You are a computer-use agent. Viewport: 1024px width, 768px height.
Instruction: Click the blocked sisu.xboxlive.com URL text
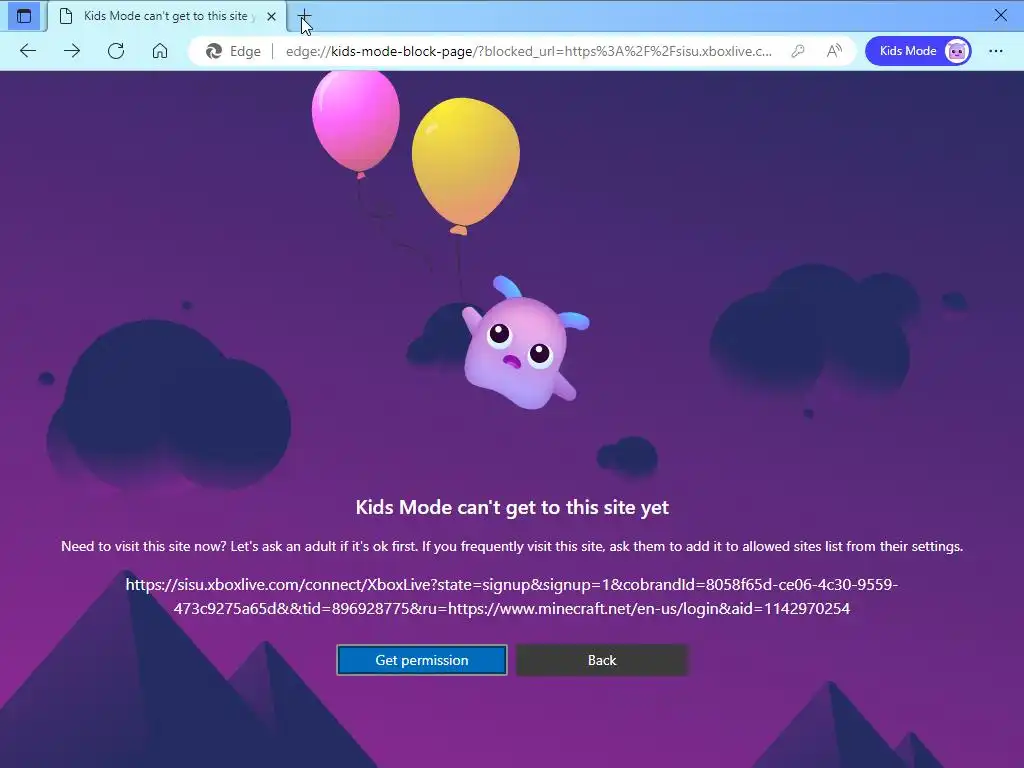click(x=512, y=596)
